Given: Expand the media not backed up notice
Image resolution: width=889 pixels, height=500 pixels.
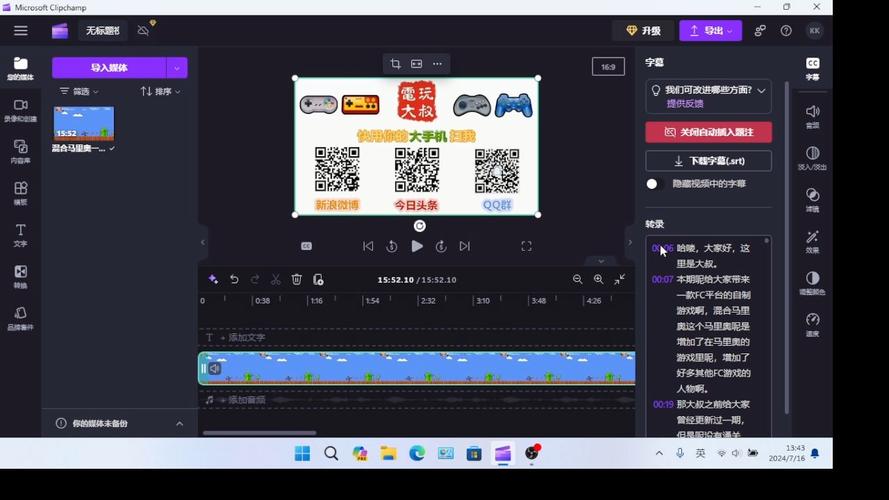Looking at the screenshot, I should coord(179,423).
